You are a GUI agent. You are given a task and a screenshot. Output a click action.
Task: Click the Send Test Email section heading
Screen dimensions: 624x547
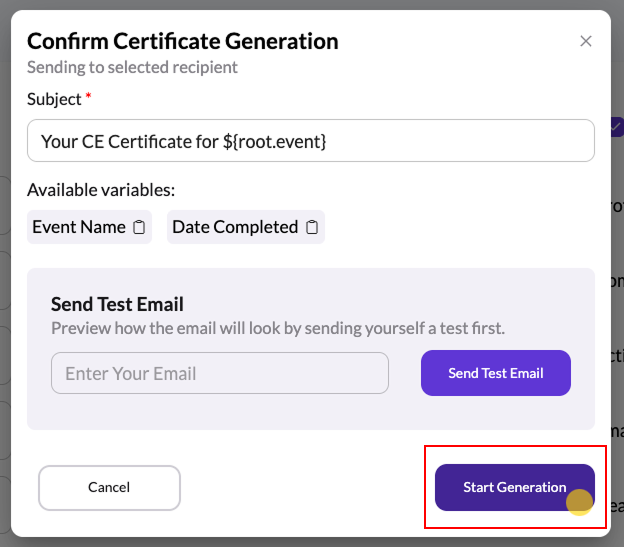(x=117, y=304)
